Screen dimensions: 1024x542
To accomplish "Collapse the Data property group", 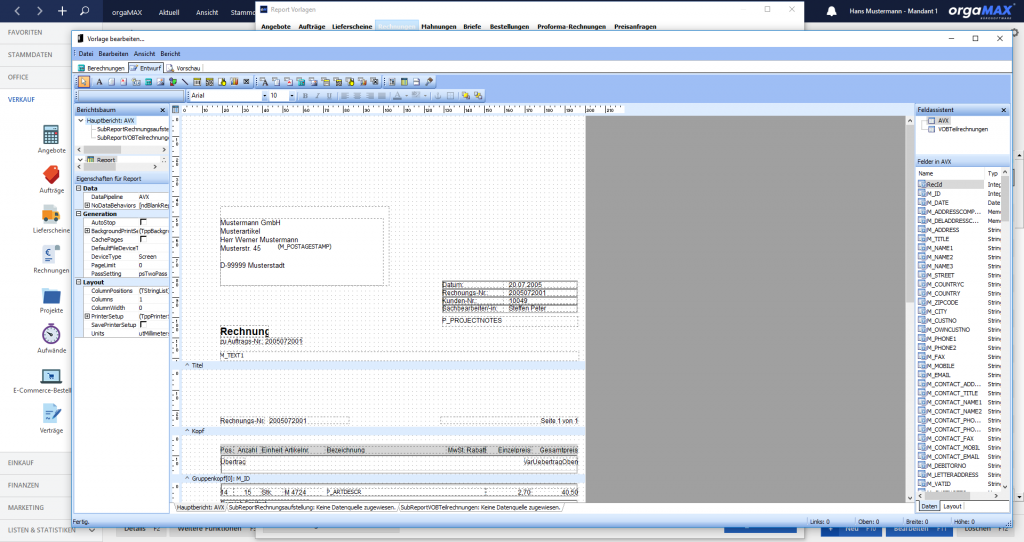I will point(79,188).
